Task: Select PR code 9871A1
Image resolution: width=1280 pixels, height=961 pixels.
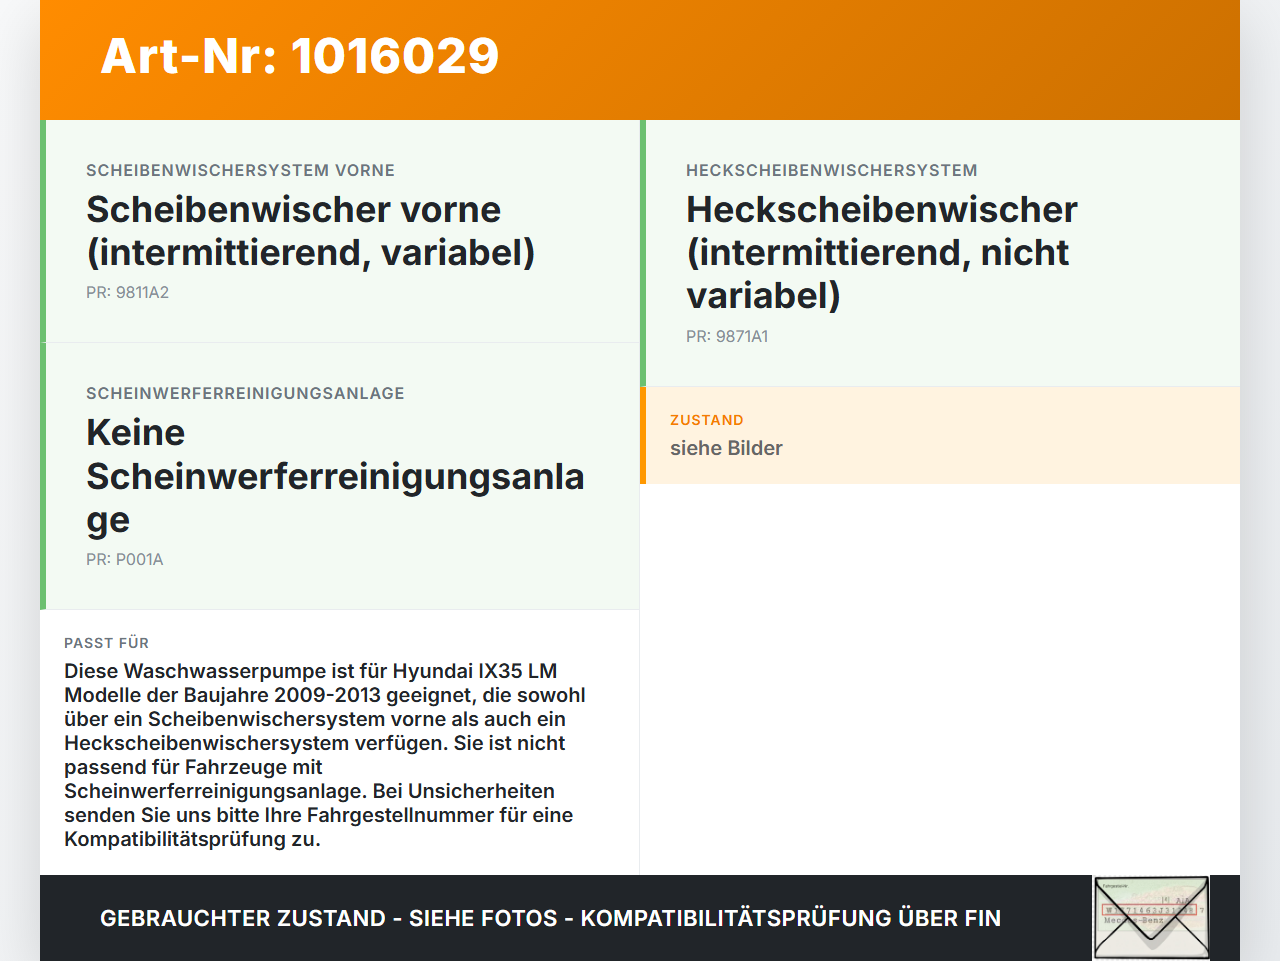Action: click(727, 336)
